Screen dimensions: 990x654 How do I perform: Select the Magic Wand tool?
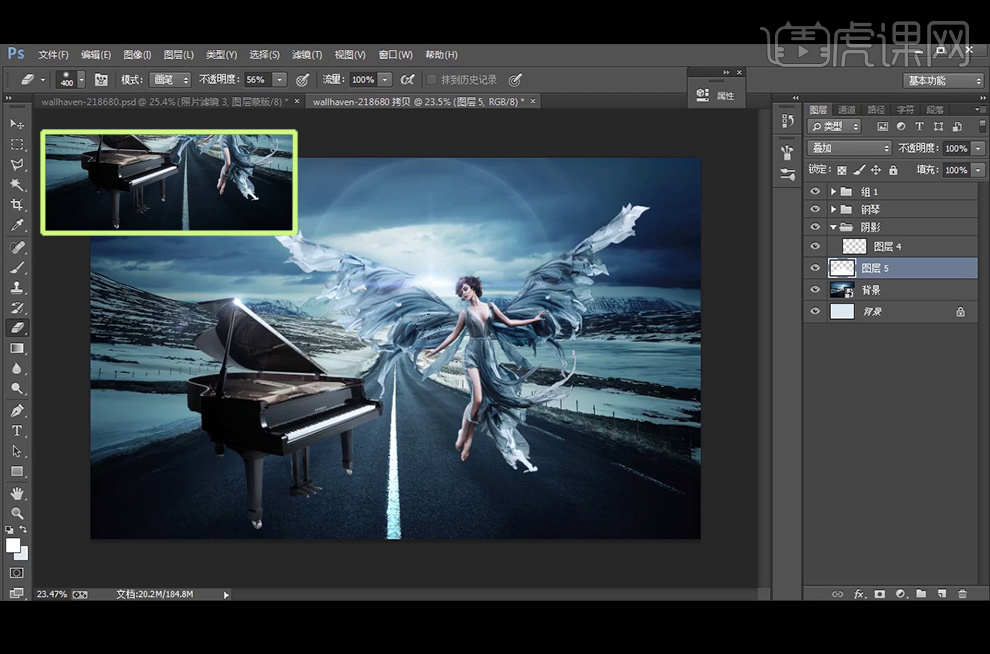tap(17, 185)
